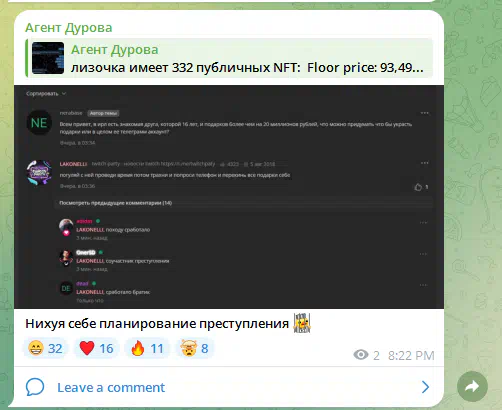Click the grinning face reaction with 32
The height and width of the screenshot is (410, 502).
click(x=45, y=348)
